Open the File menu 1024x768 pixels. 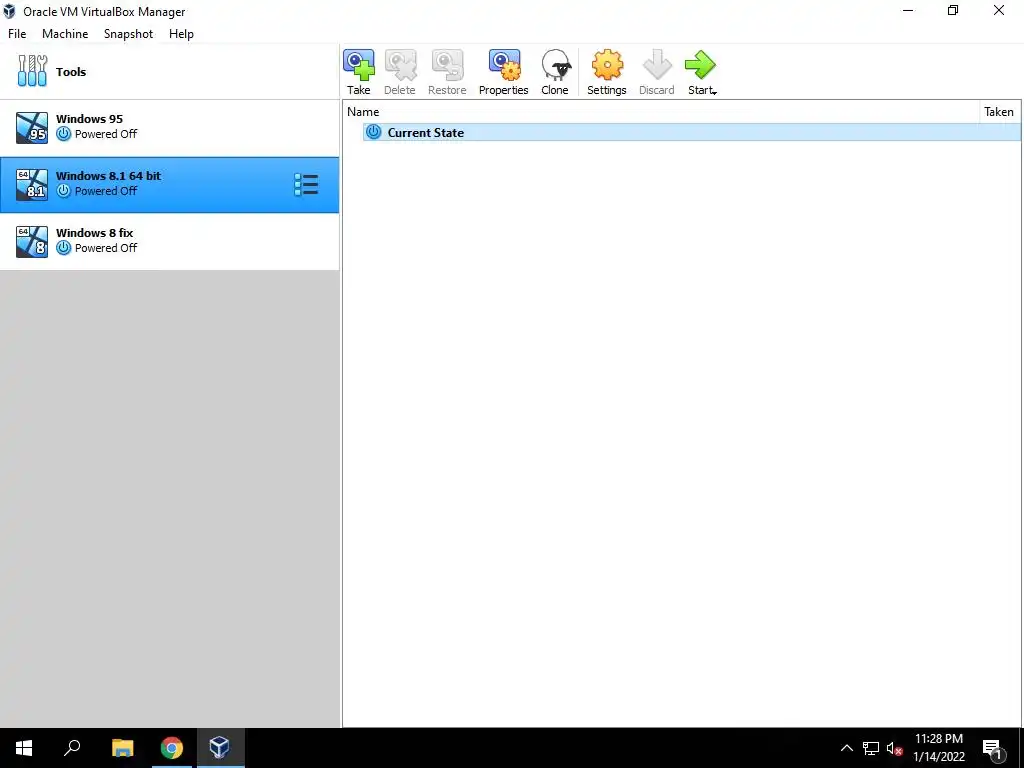pyautogui.click(x=17, y=34)
